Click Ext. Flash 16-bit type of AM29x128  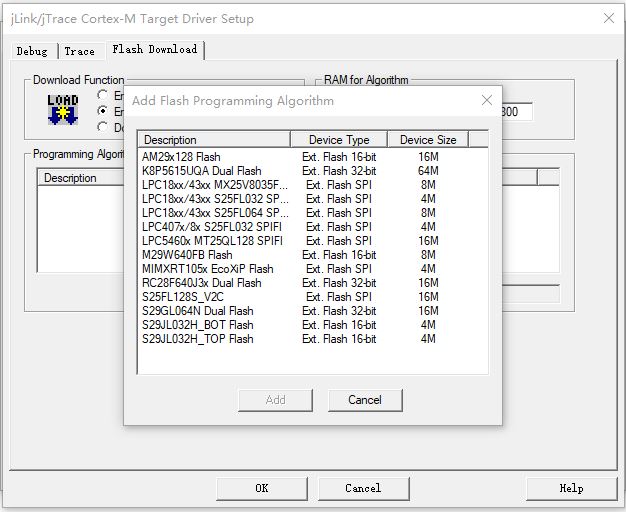coord(339,157)
